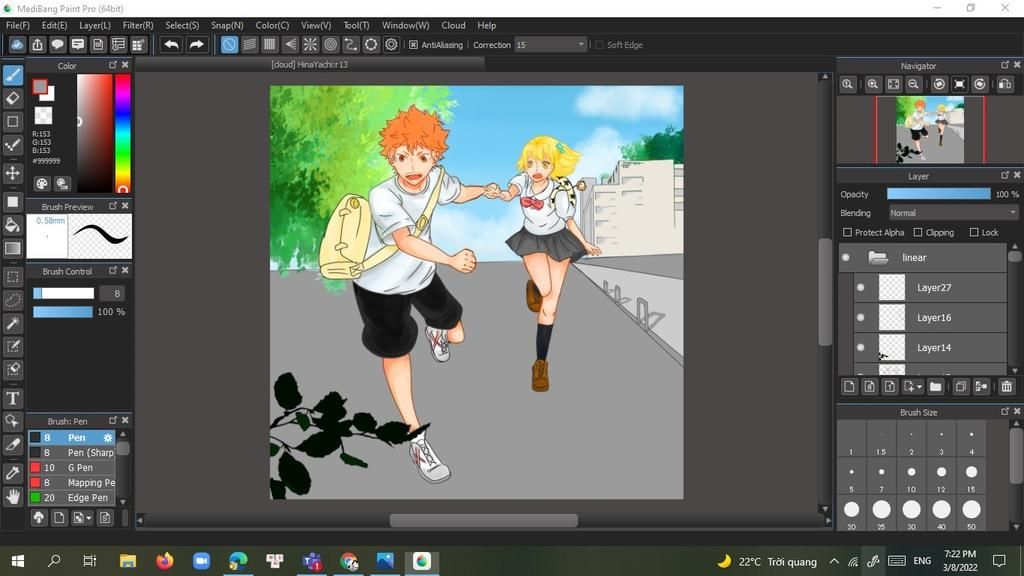
Task: Enable Clipping checkbox
Action: point(918,232)
